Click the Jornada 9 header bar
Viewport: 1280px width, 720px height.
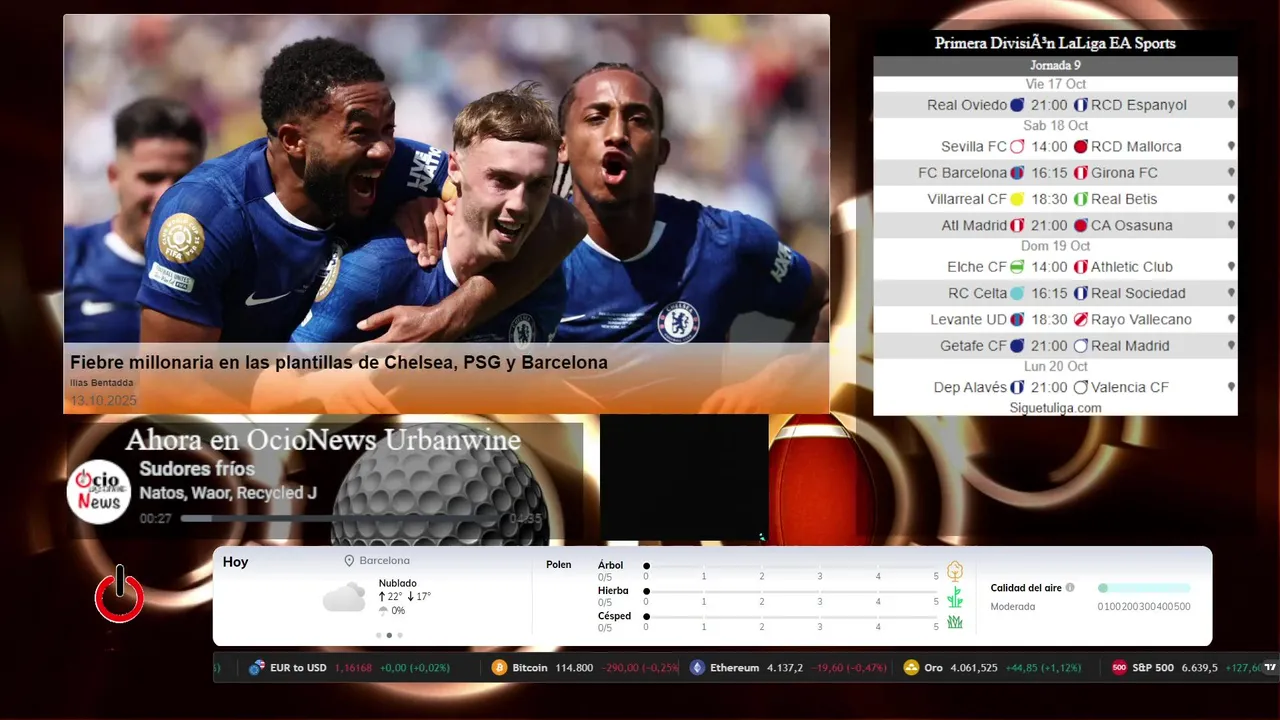1055,66
